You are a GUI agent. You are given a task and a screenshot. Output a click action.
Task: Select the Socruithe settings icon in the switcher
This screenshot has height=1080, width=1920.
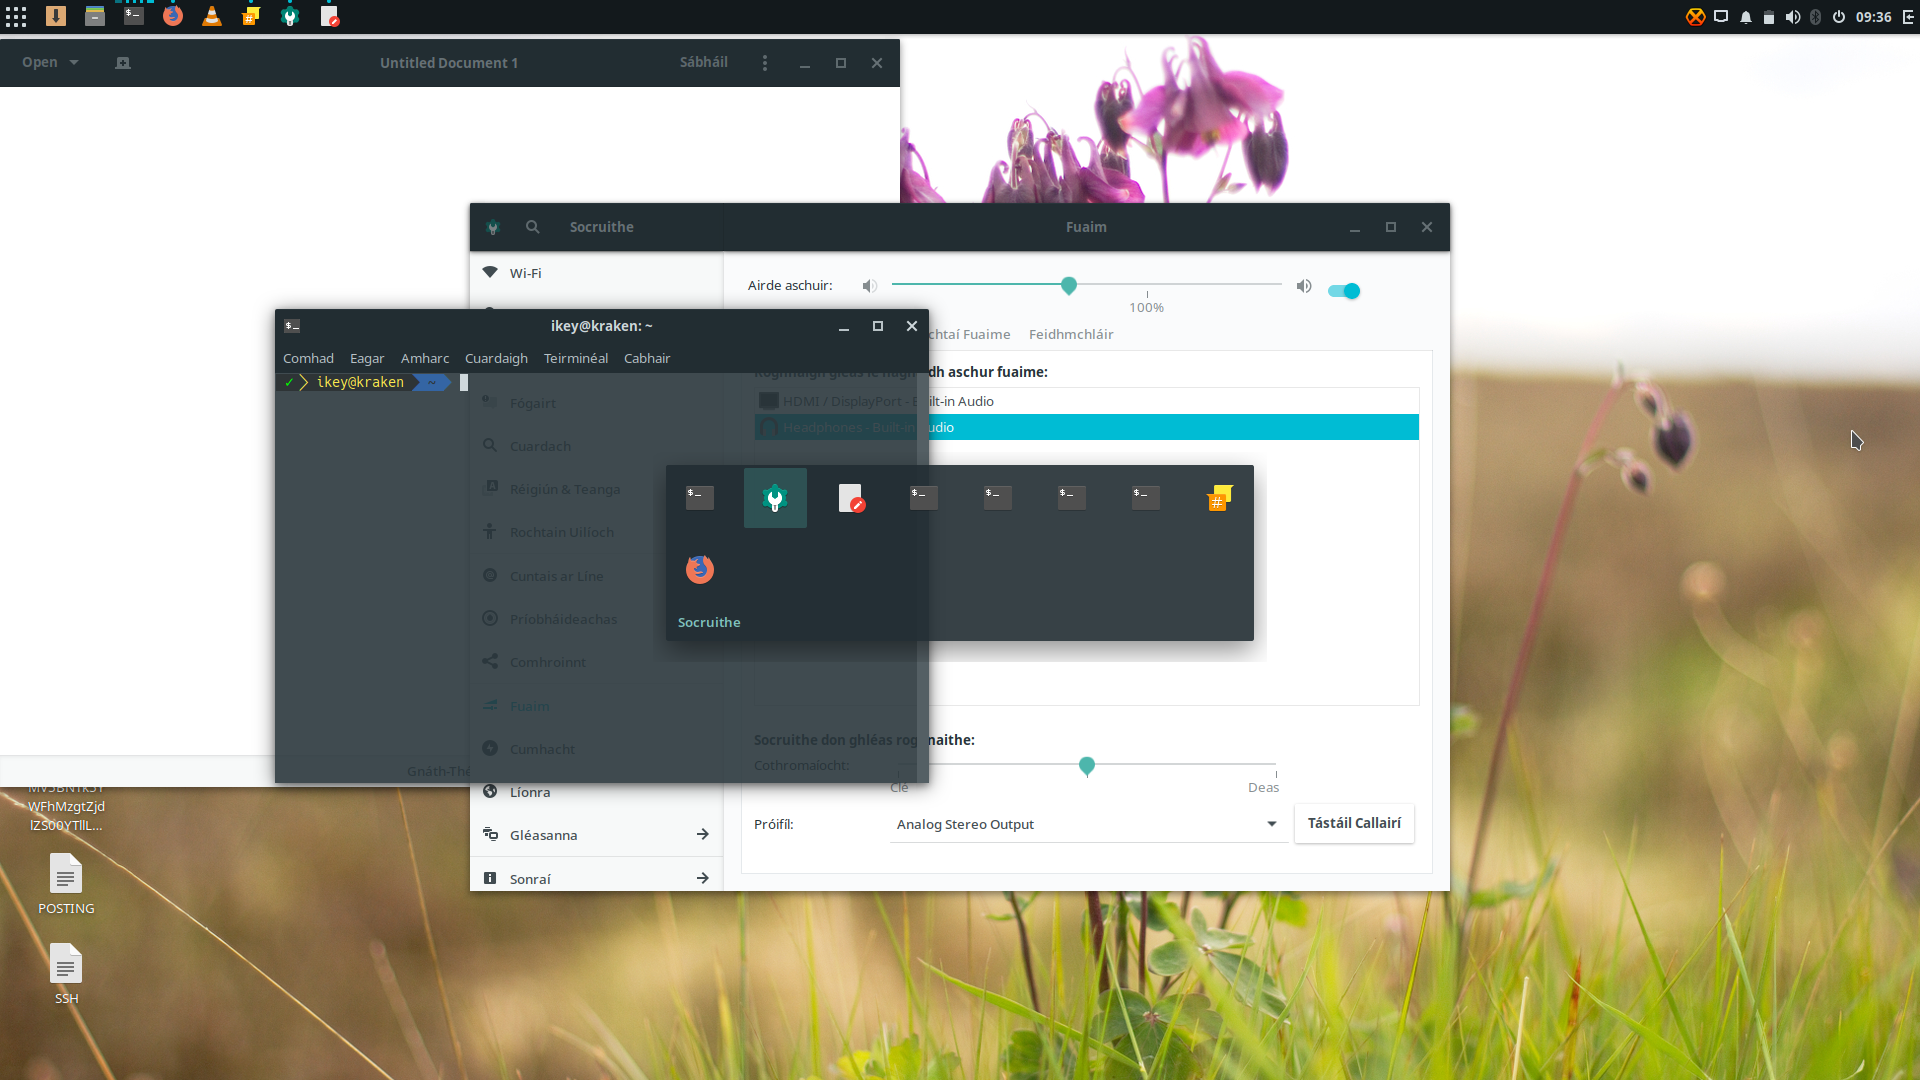coord(775,498)
